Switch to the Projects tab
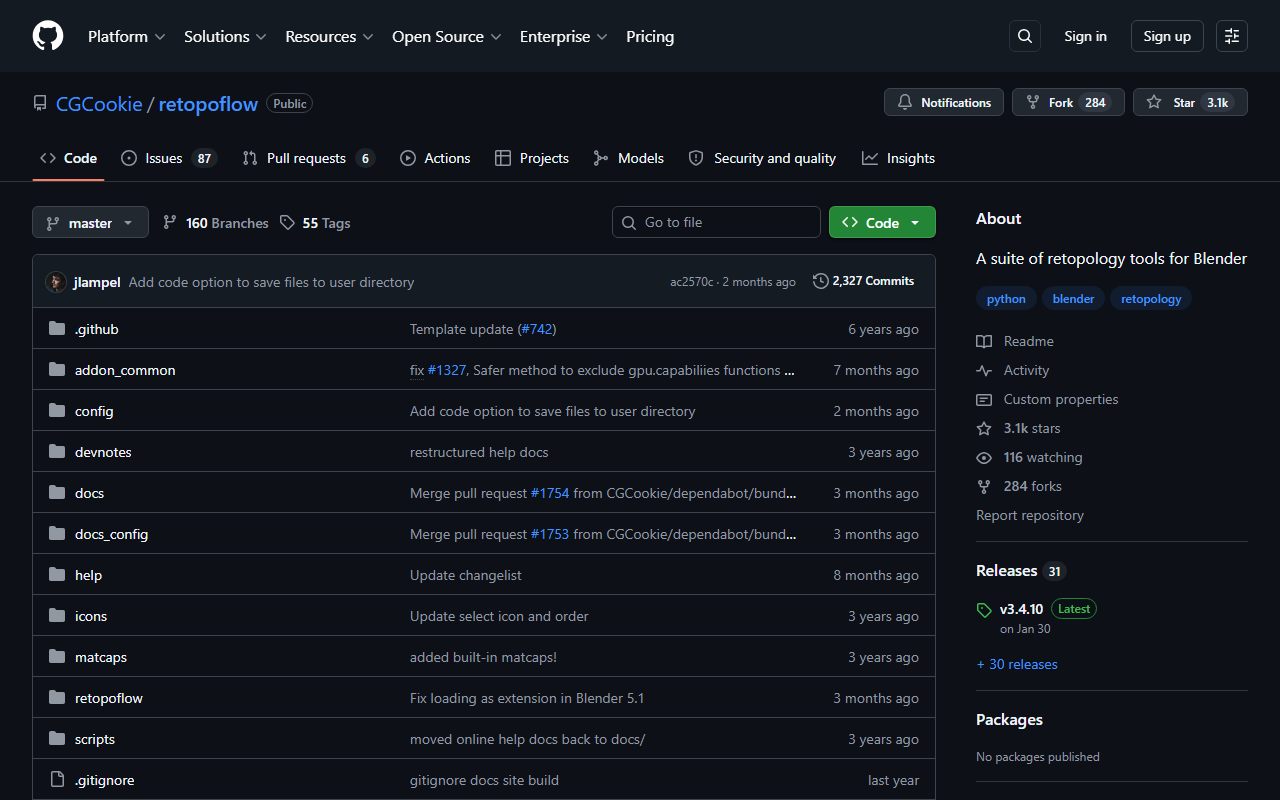1280x800 pixels. pos(532,158)
